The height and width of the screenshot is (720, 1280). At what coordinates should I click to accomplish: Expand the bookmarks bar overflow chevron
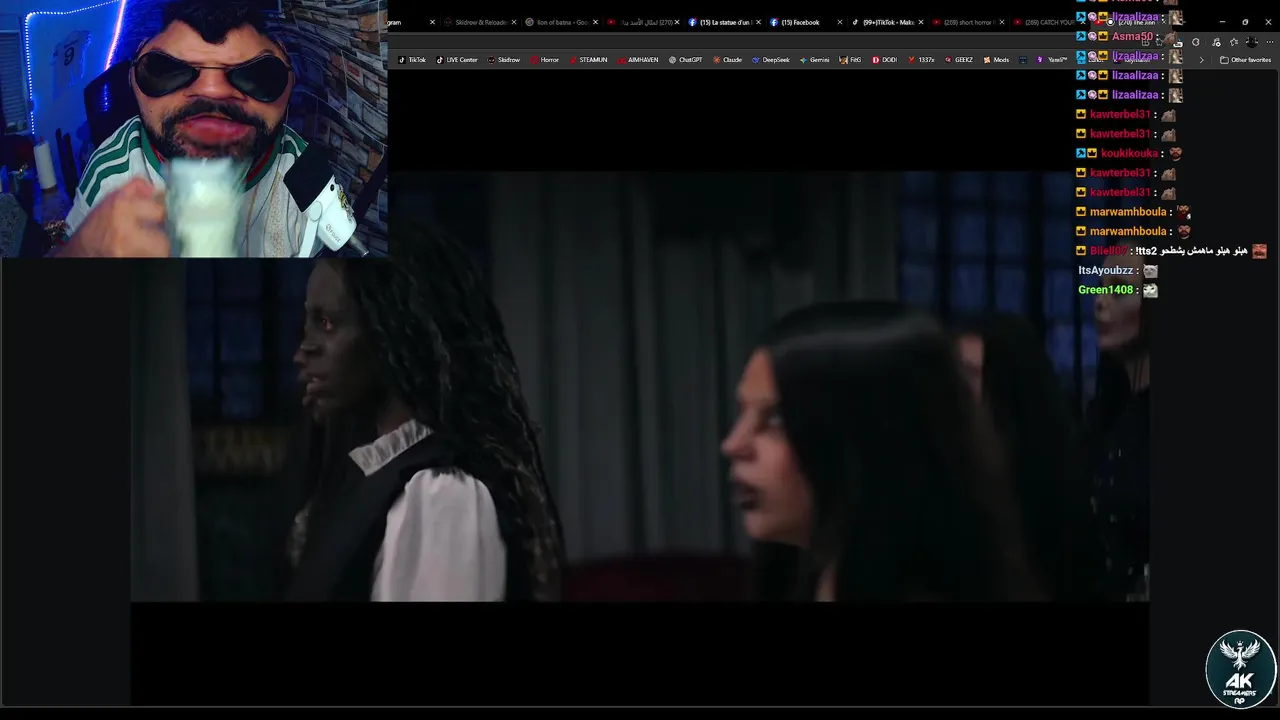click(1201, 60)
